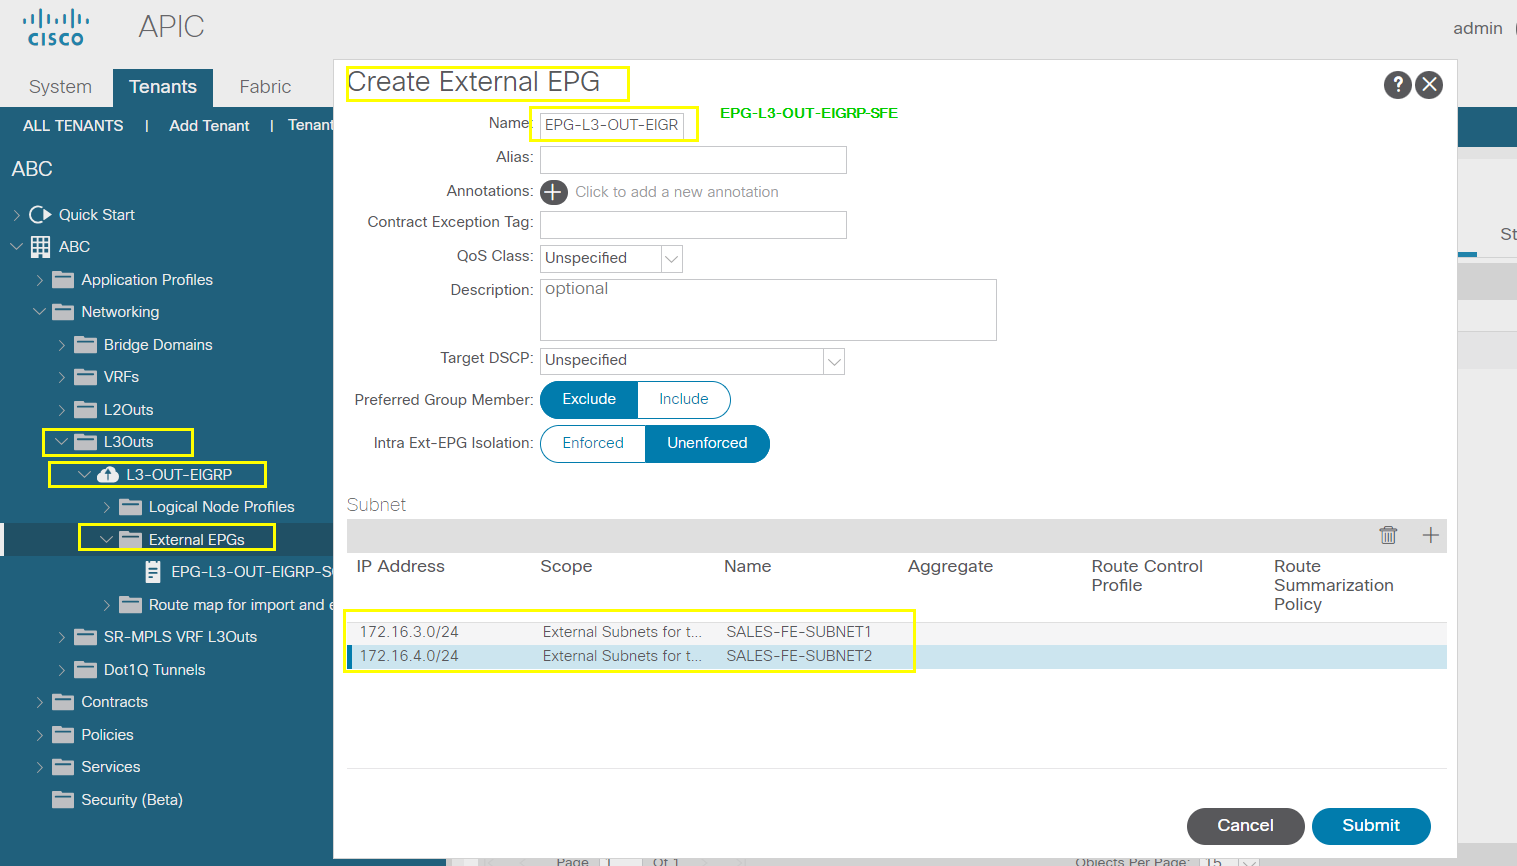Viewport: 1517px width, 866px height.
Task: Click in the Alias input field
Action: [x=693, y=160]
